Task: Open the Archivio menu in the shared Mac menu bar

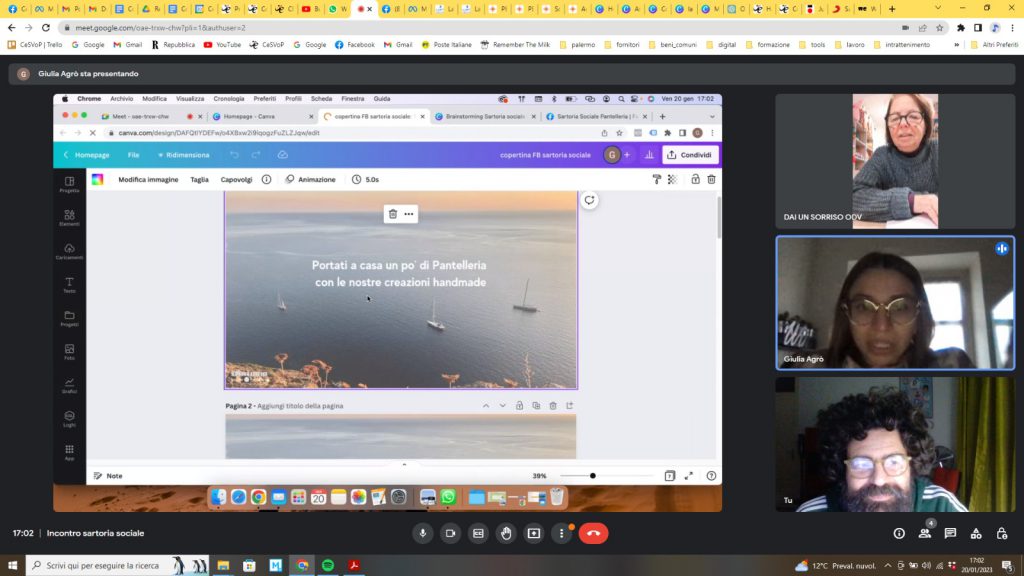Action: click(x=121, y=99)
